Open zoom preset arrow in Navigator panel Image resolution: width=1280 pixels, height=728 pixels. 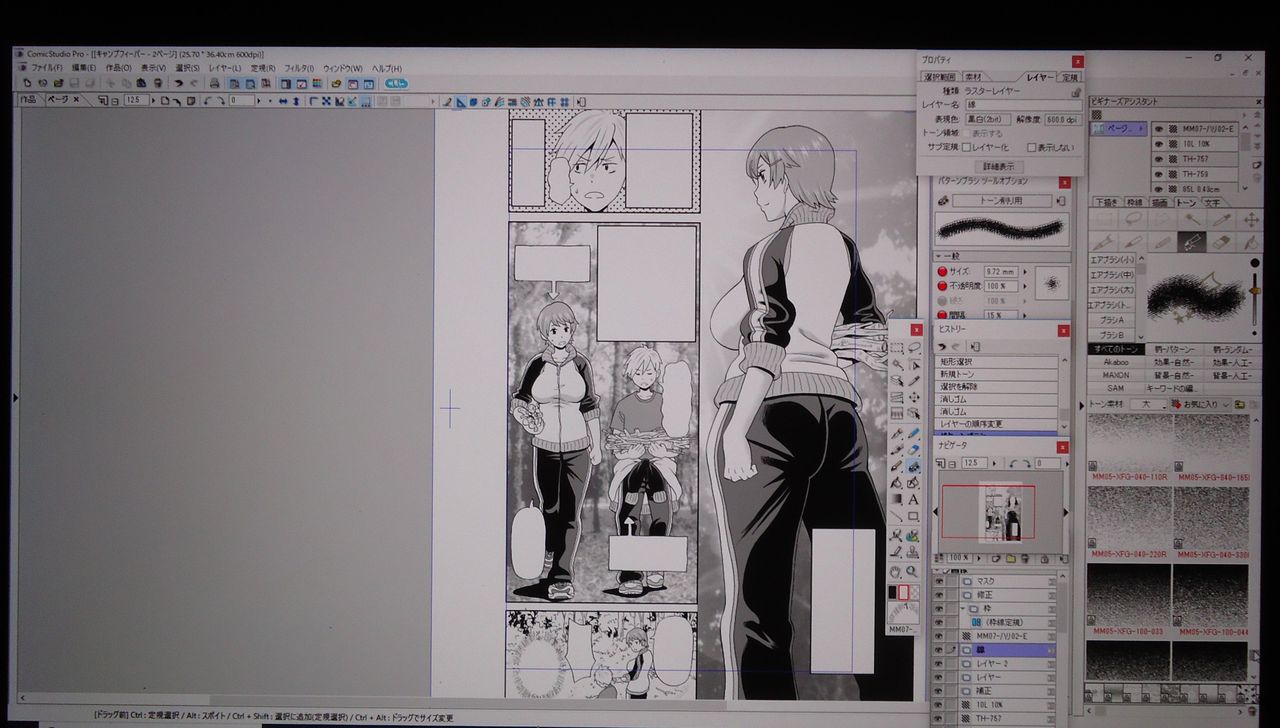[x=995, y=463]
